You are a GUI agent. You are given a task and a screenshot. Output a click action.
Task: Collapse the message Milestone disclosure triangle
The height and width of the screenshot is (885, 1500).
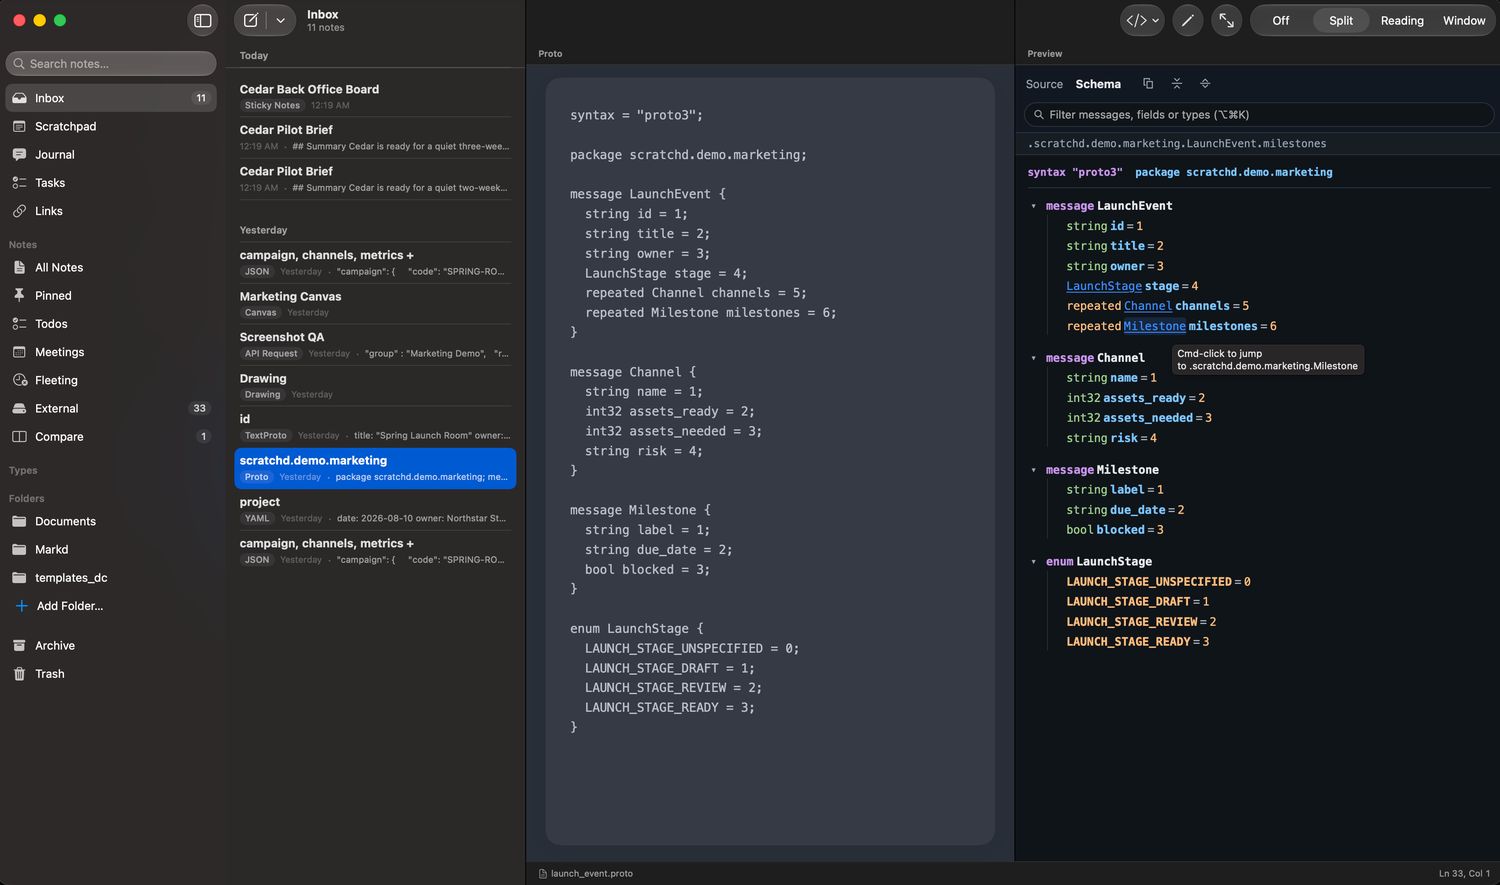point(1034,470)
